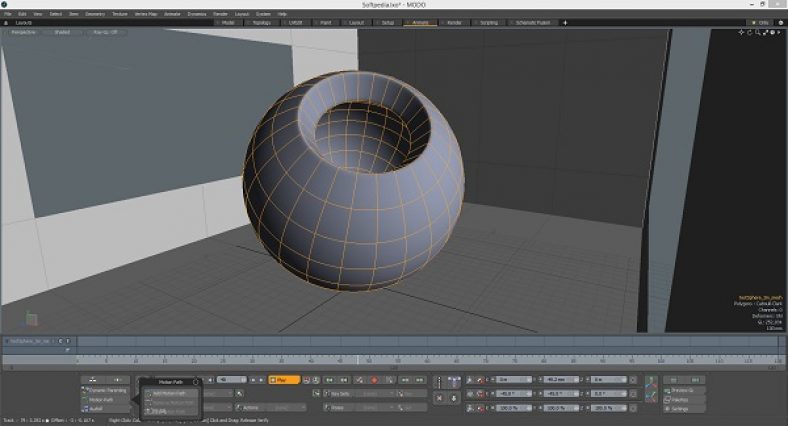Click the position X value field
This screenshot has height=426, width=788.
click(x=515, y=380)
